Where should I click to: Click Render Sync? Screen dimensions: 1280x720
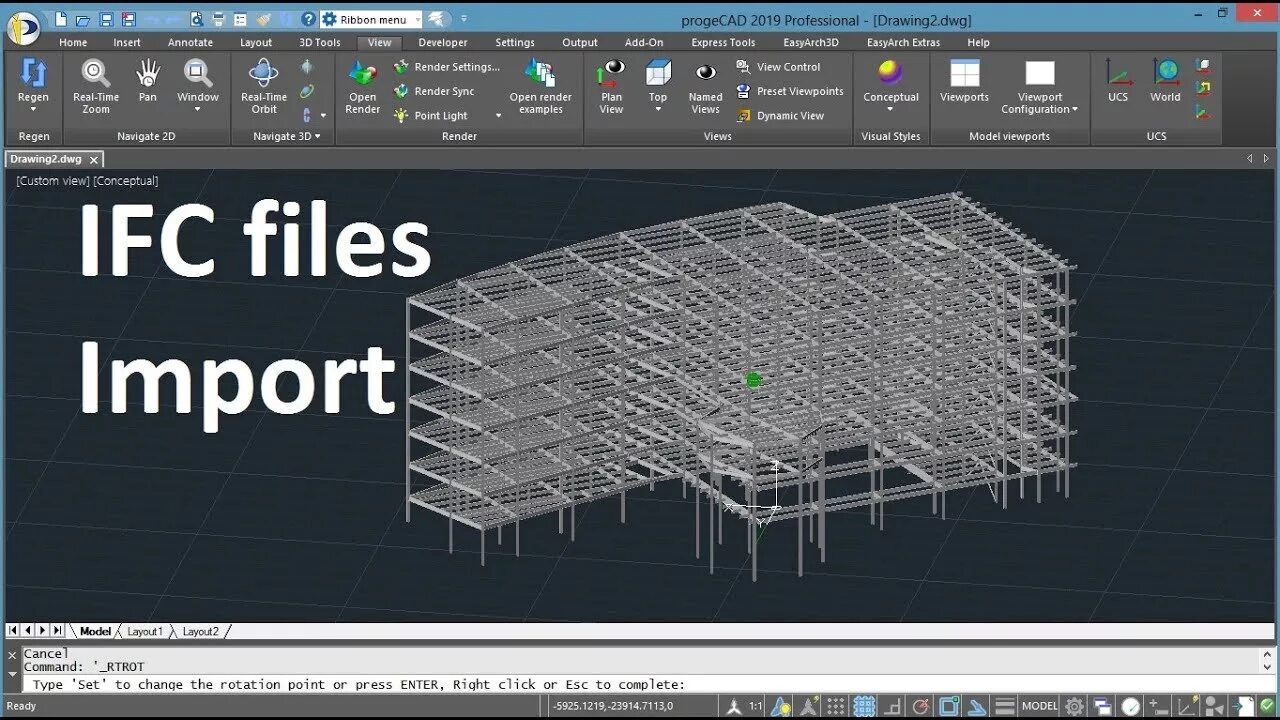click(434, 91)
